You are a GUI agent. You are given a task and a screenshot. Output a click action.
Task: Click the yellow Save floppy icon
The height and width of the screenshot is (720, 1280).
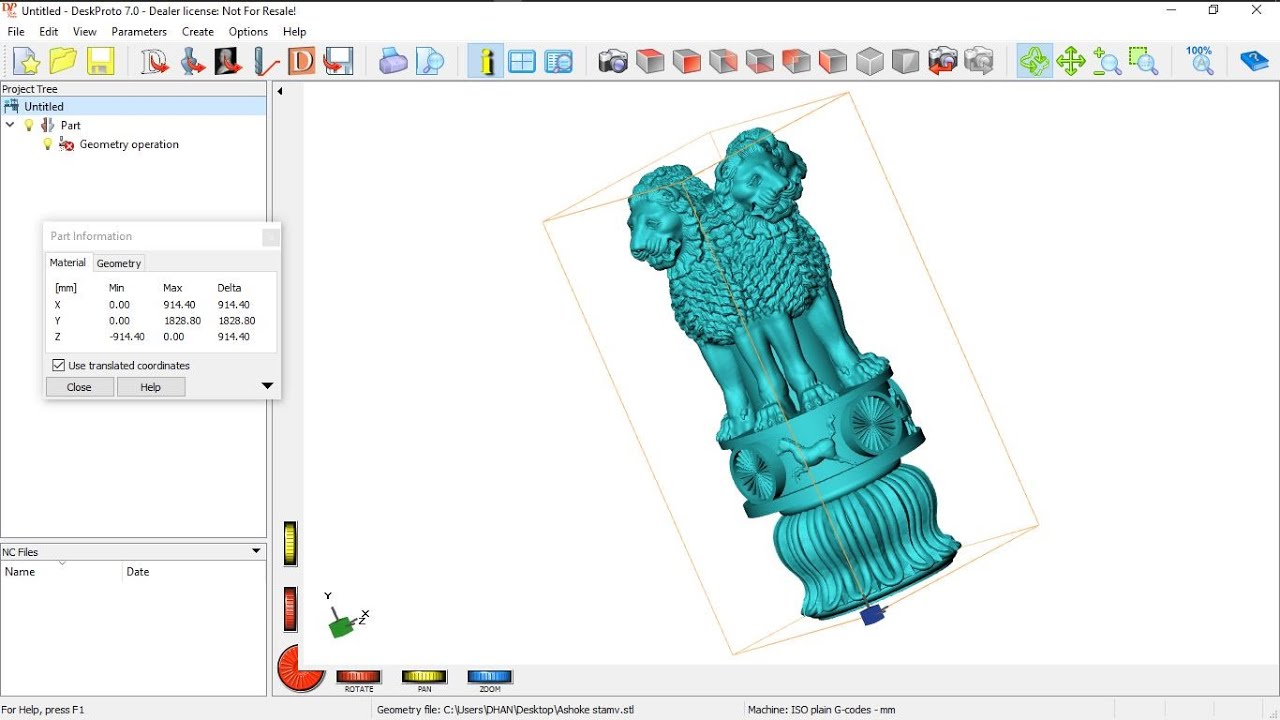[100, 62]
